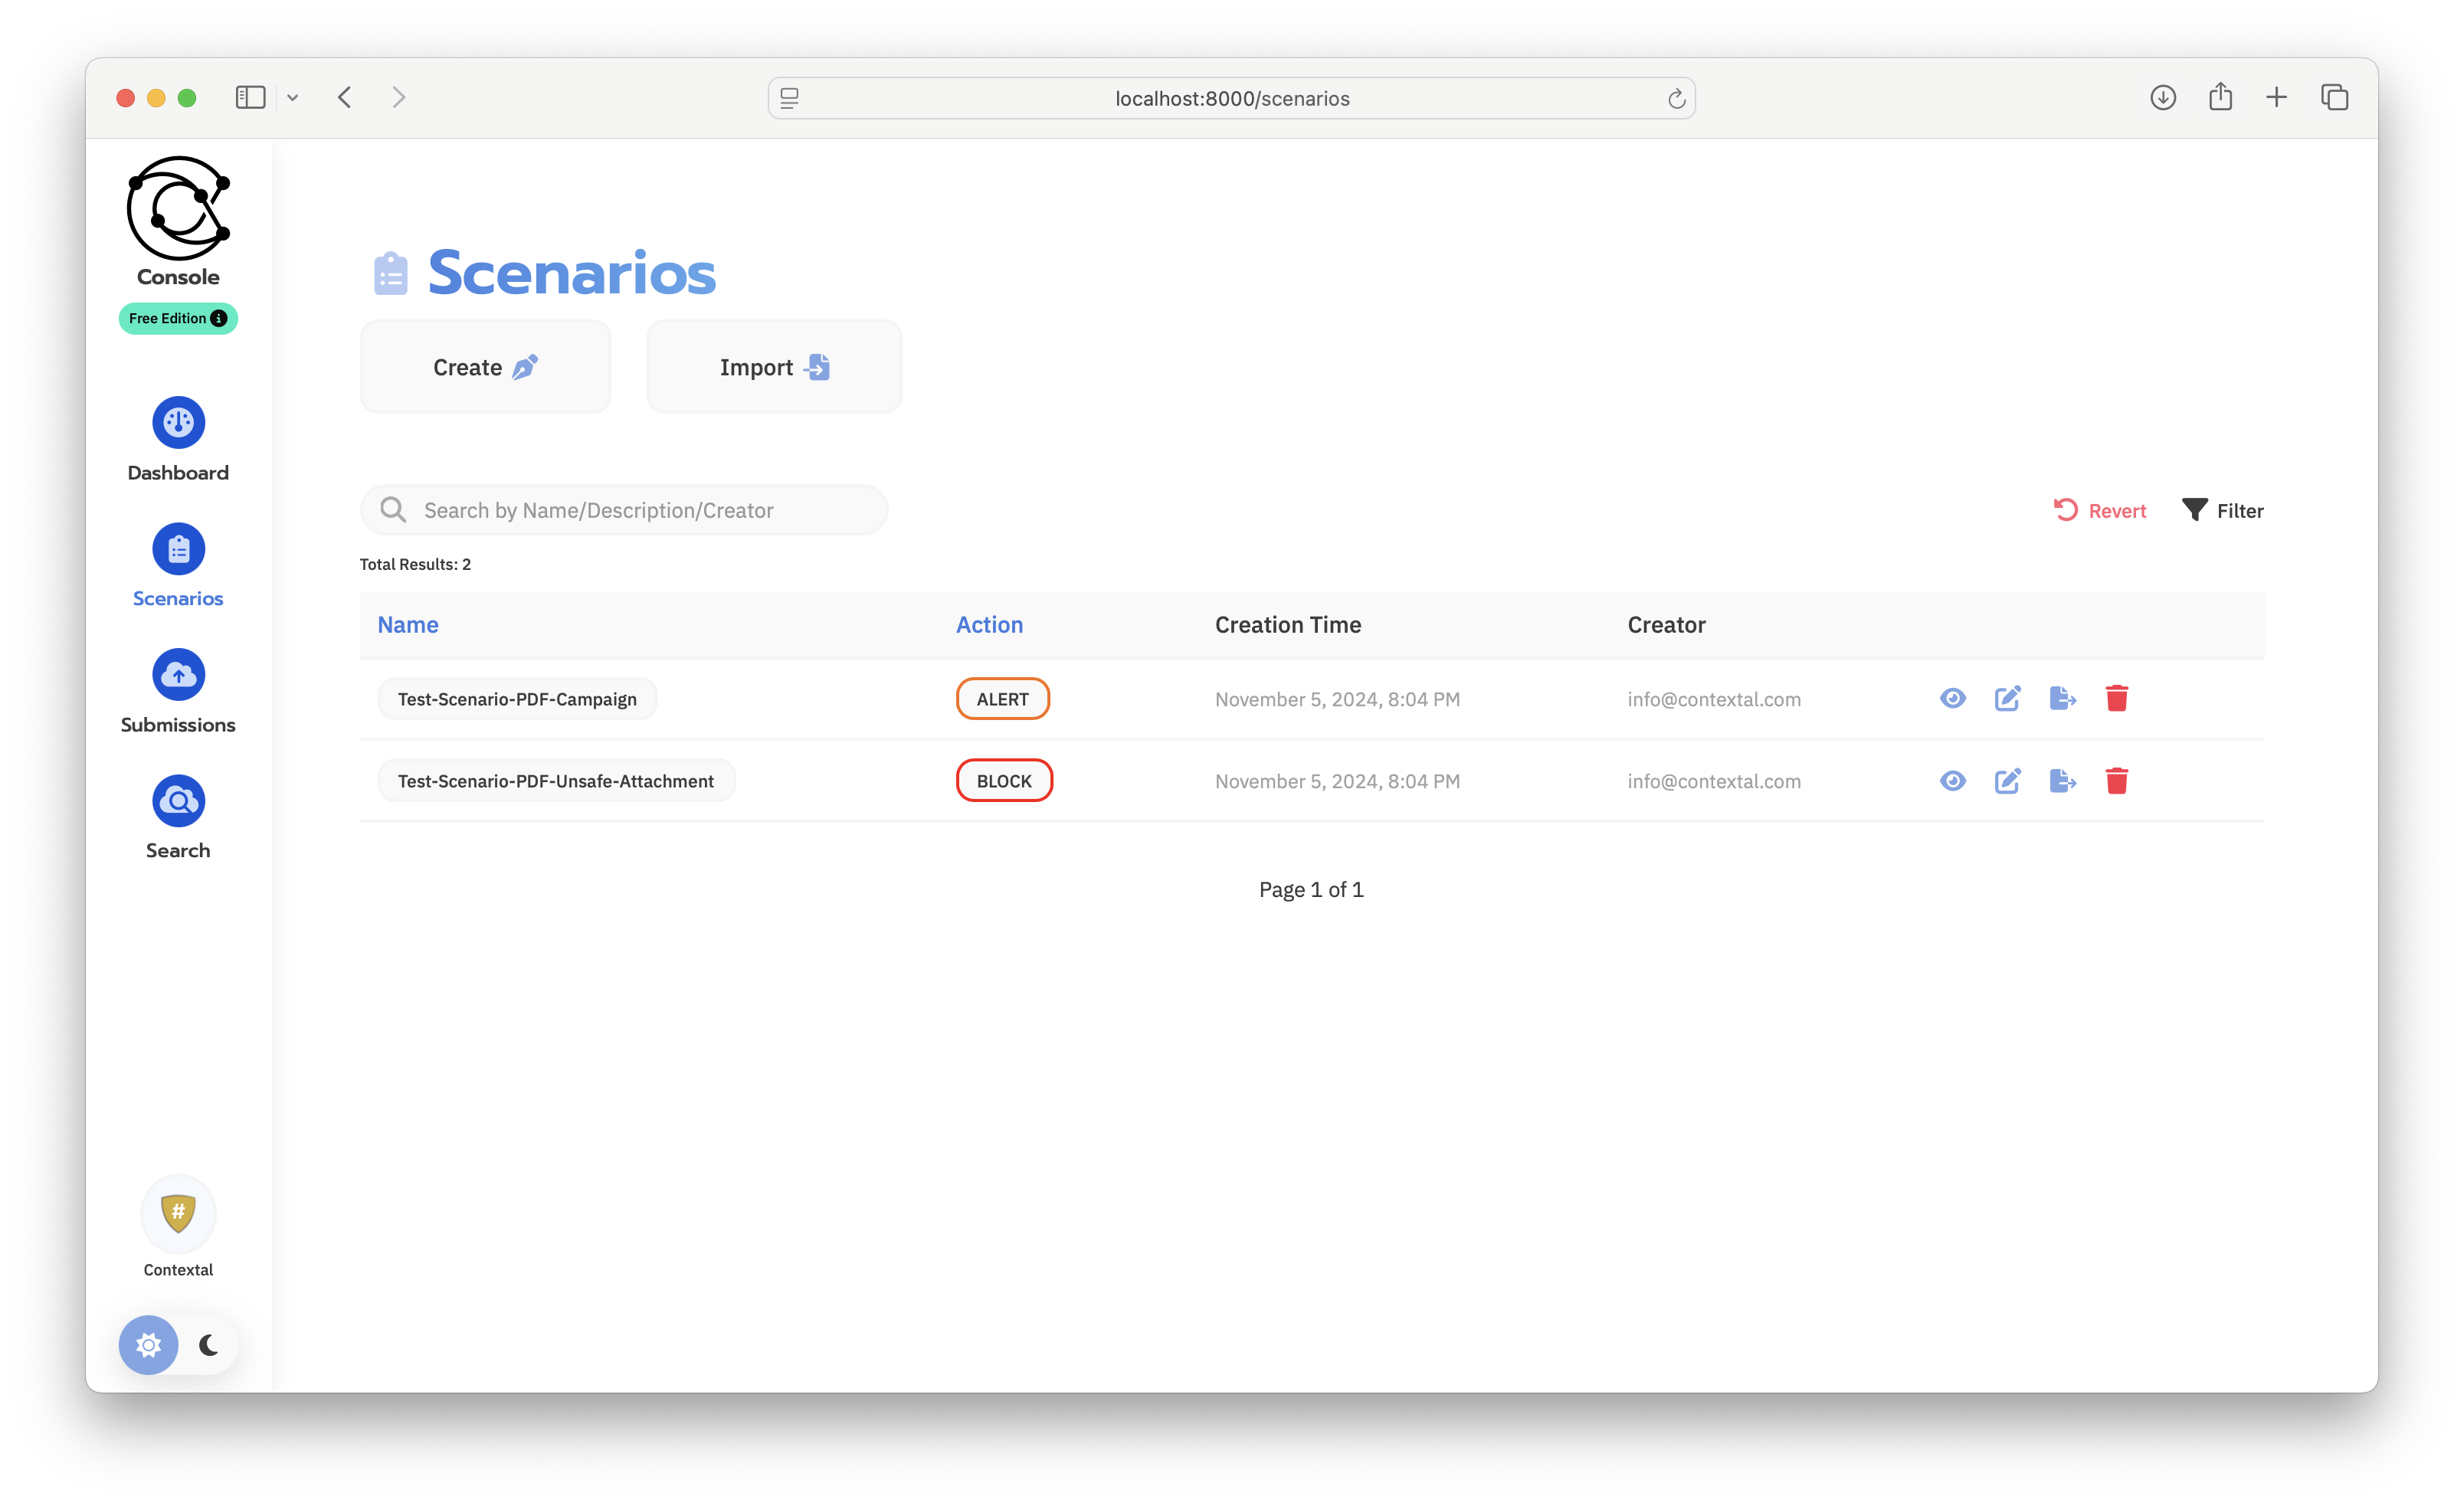Edit the Test-Scenario-PDF-Unsafe-Attachment scenario
Screen dimensions: 2464x1506
click(x=2007, y=781)
